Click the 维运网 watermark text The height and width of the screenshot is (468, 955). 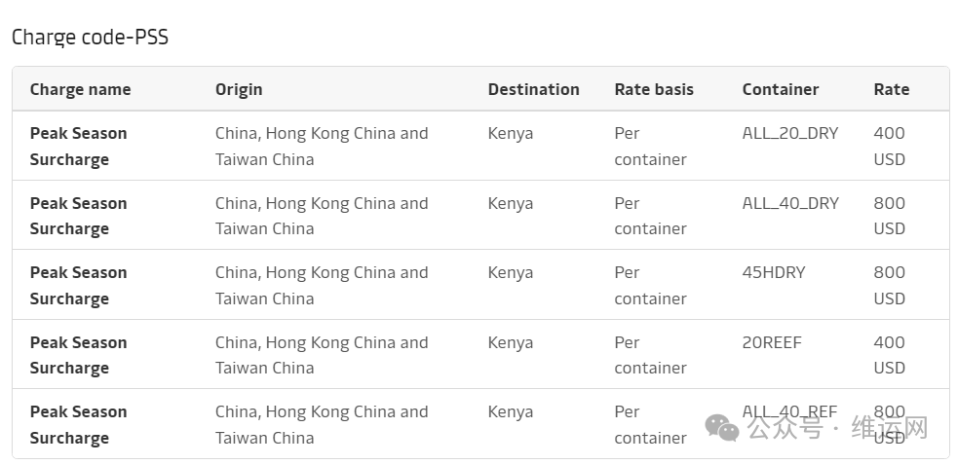pos(890,428)
